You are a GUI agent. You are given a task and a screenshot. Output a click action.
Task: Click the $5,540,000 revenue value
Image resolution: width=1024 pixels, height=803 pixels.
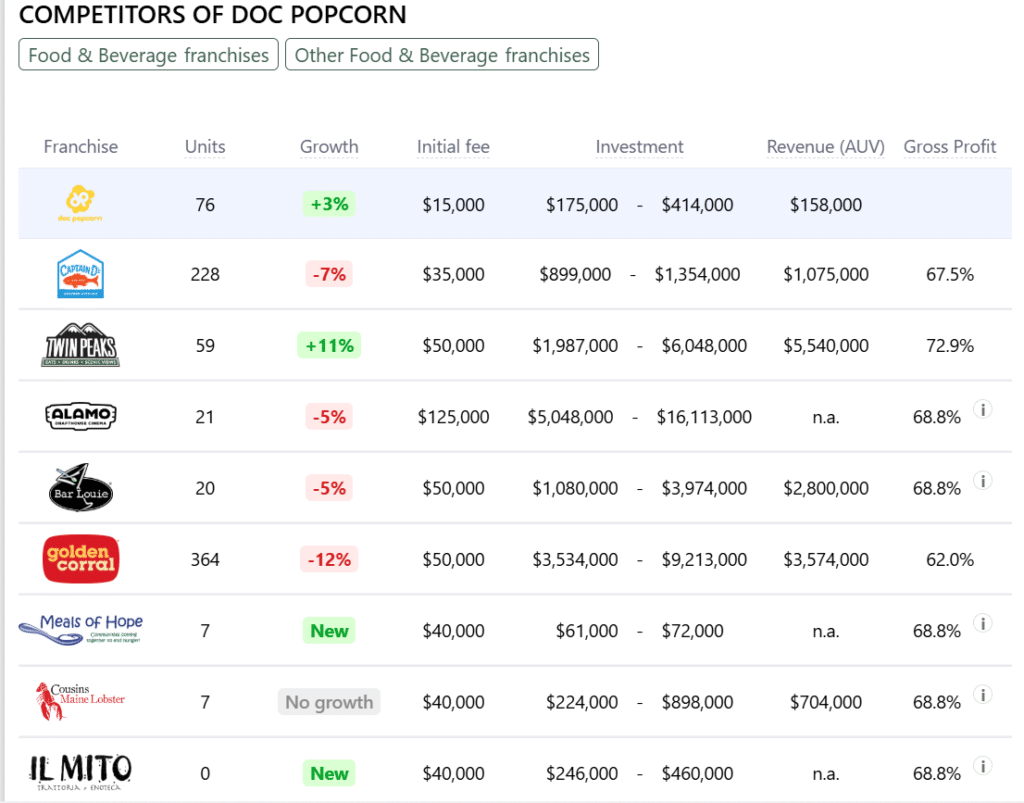(x=825, y=345)
